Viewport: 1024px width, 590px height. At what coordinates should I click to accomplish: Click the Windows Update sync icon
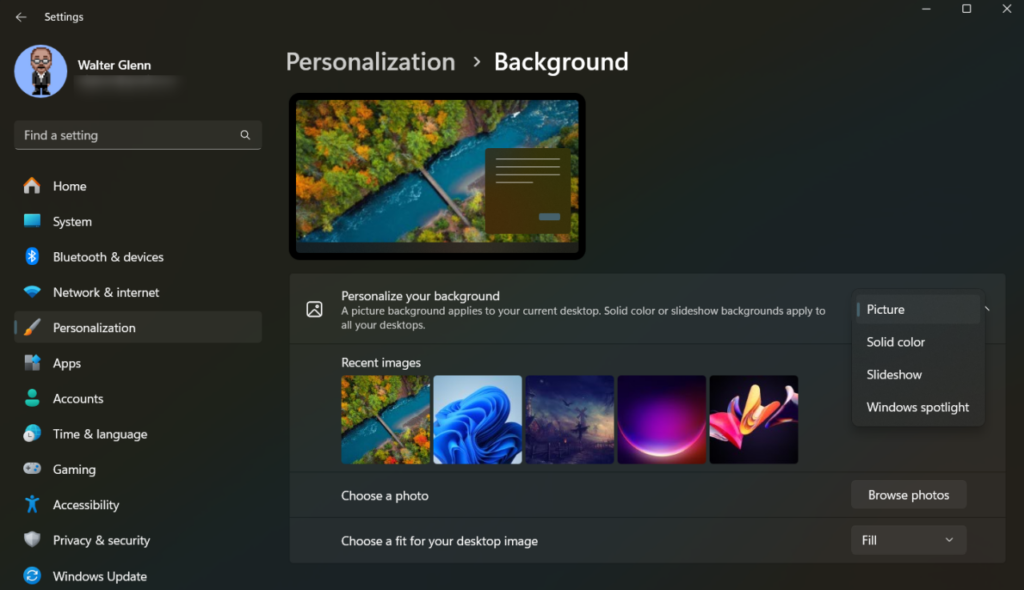[x=32, y=576]
